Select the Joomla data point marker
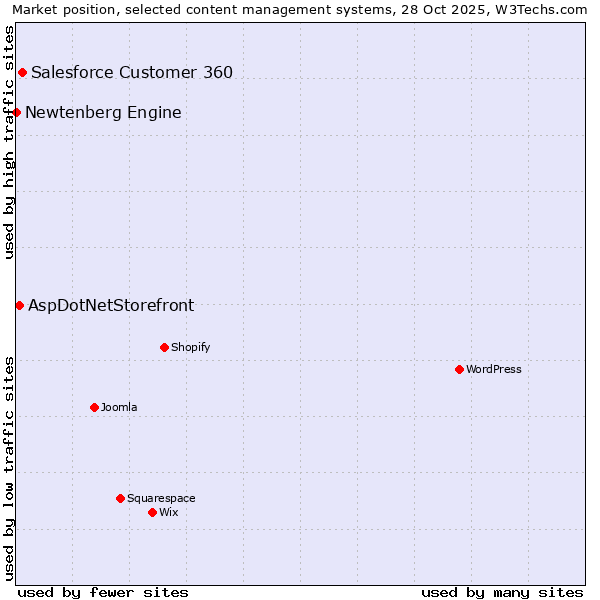Screen dimensions: 600x600 click(94, 407)
